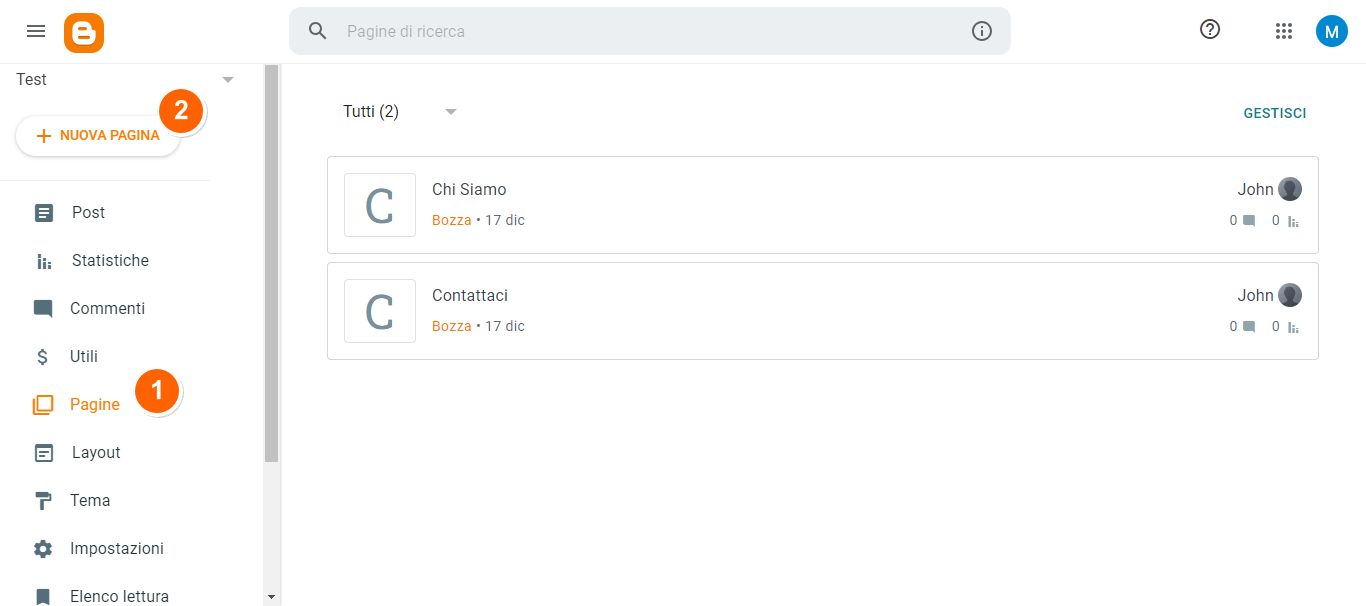Click the Blogger logo
Viewport: 1366px width, 606px height.
(x=84, y=33)
